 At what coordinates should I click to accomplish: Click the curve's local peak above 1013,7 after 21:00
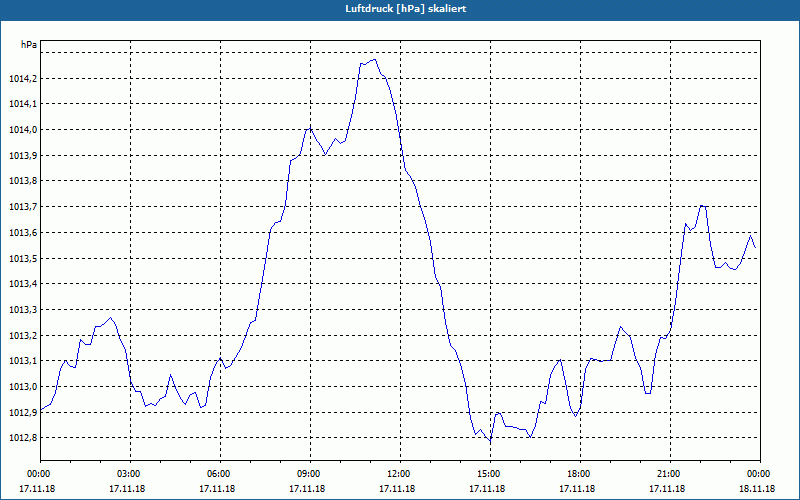(x=702, y=206)
